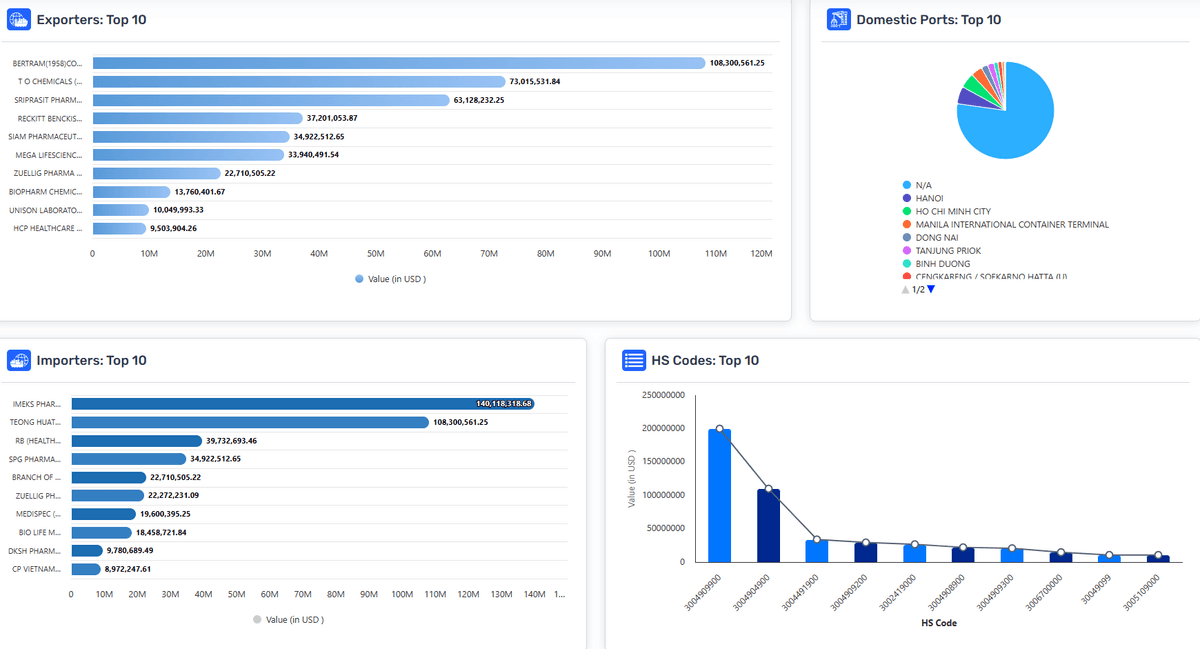
Task: Toggle Importers Value (in USD) legend
Action: [288, 620]
